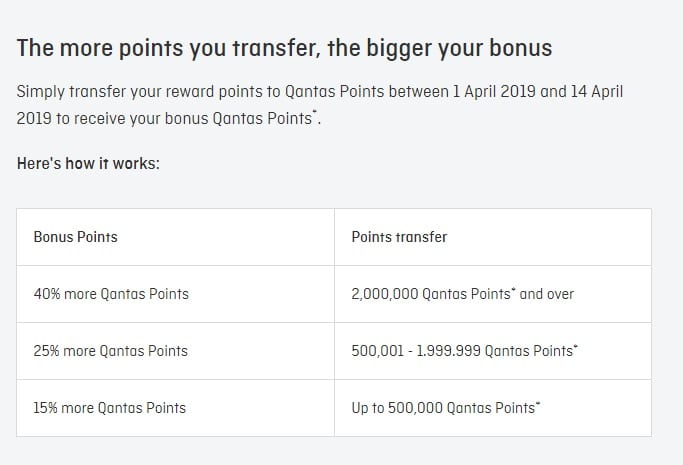Click the "2,000,000" figure in the table
The height and width of the screenshot is (465, 683).
click(385, 294)
